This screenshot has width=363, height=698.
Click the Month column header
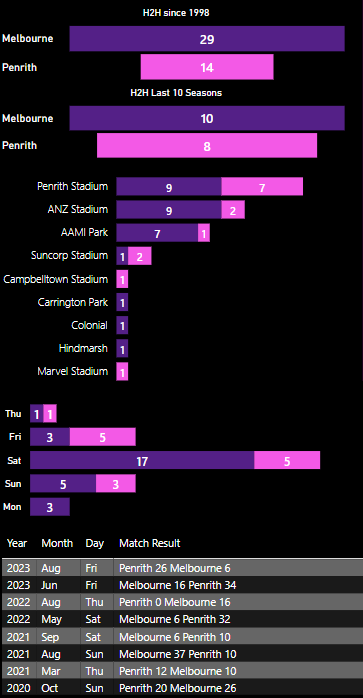click(57, 543)
